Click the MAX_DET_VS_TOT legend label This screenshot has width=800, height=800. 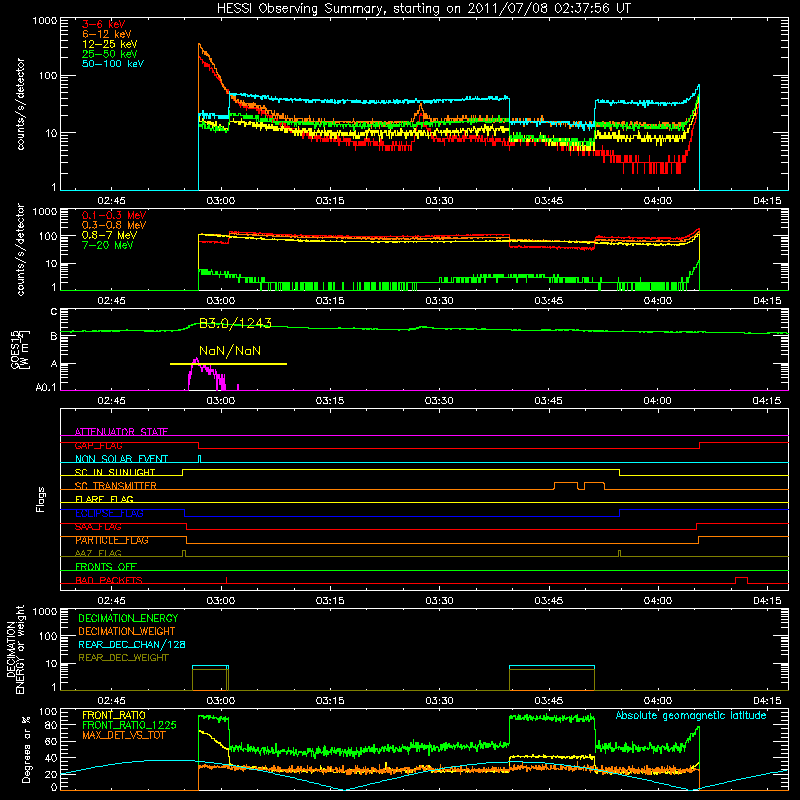124,735
